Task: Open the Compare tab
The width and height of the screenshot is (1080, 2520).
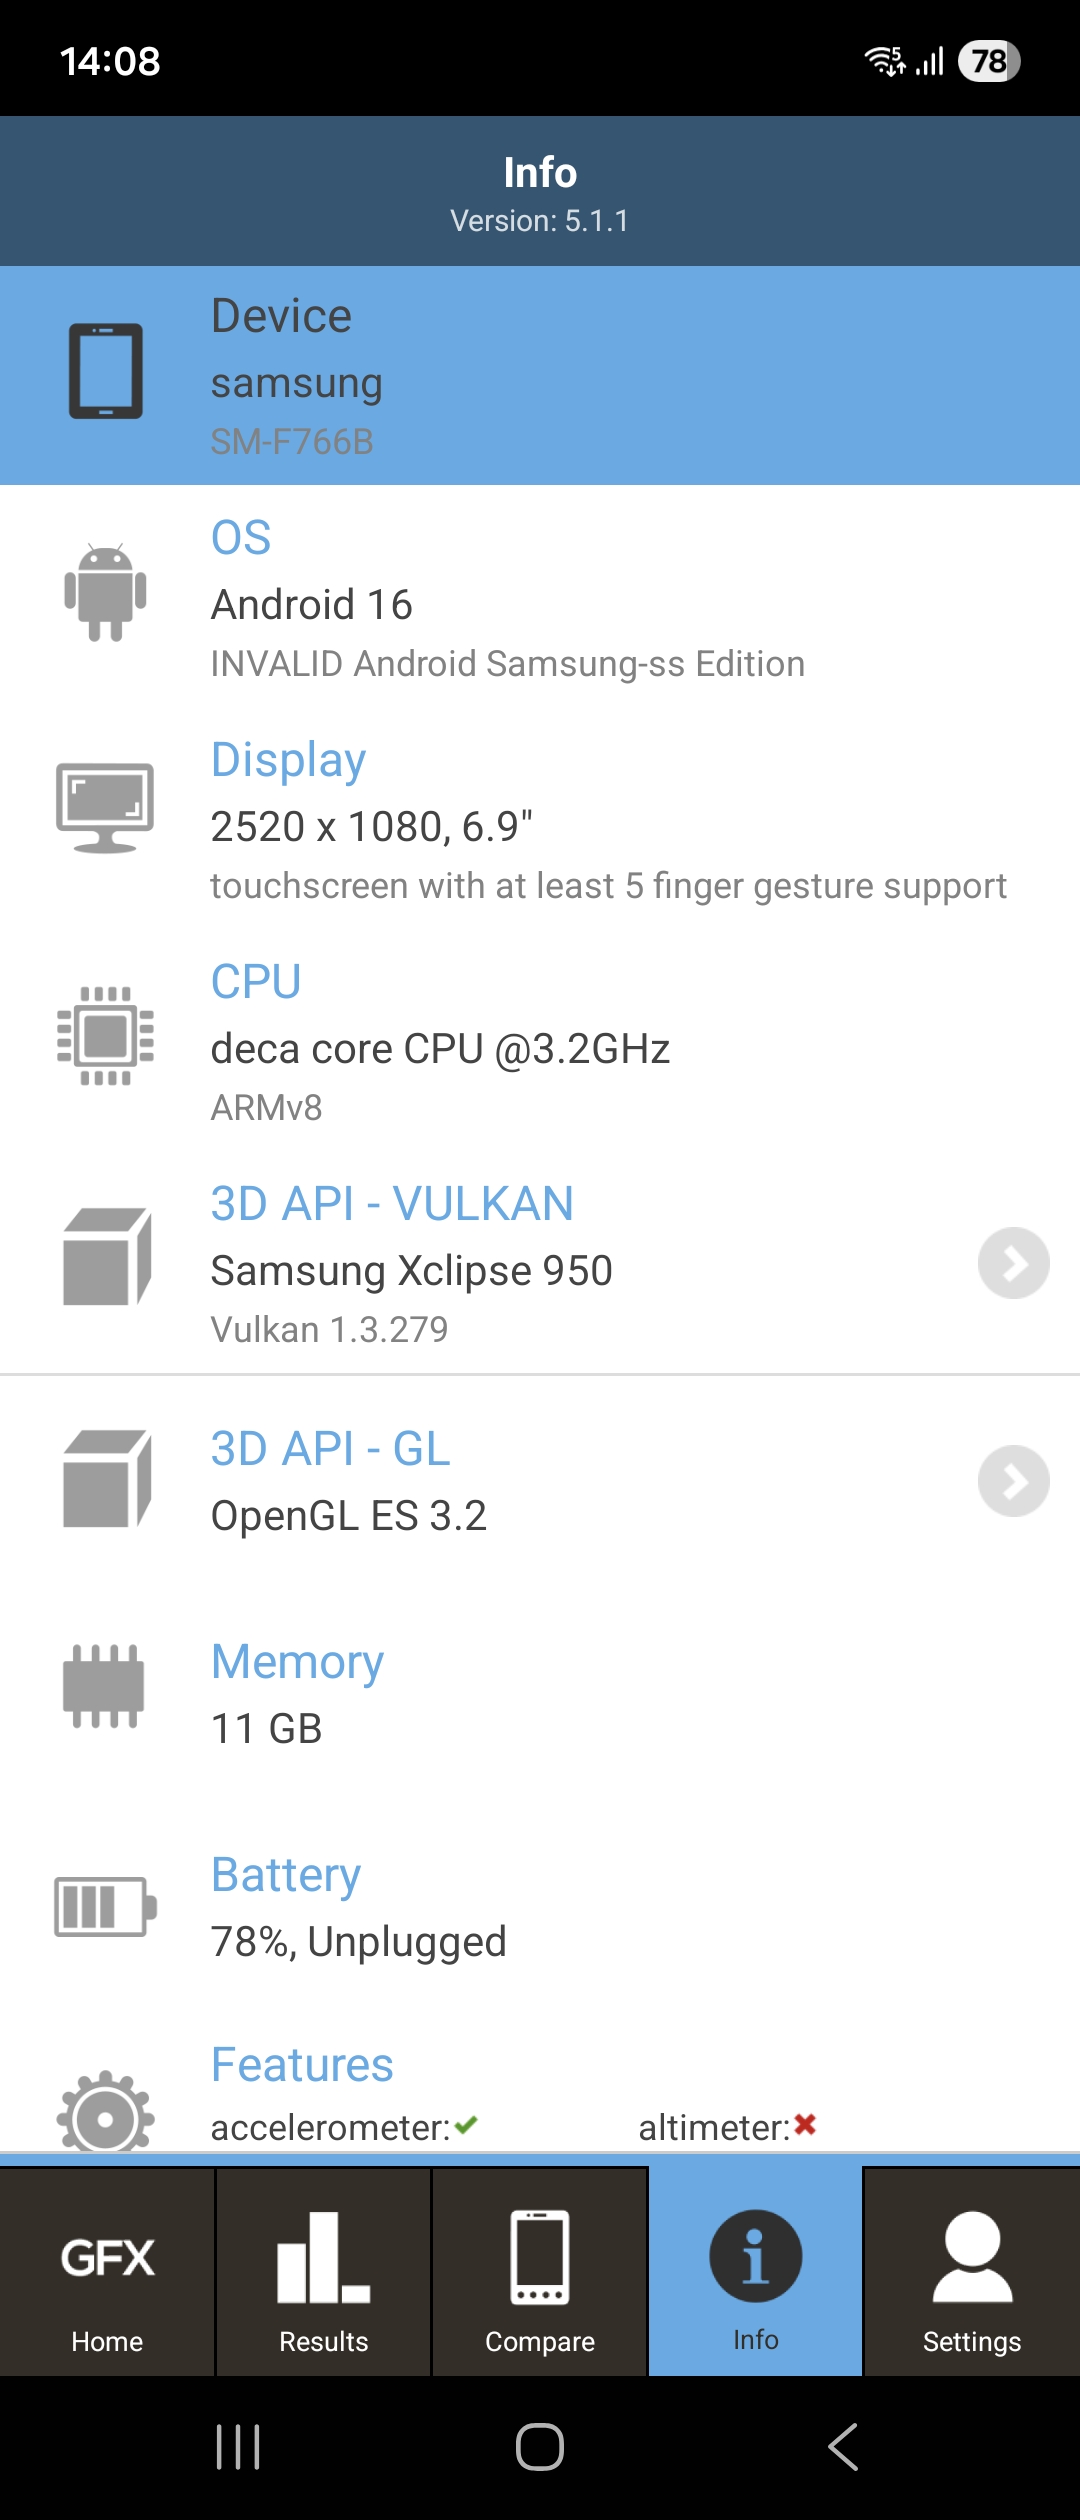Action: [x=540, y=2272]
